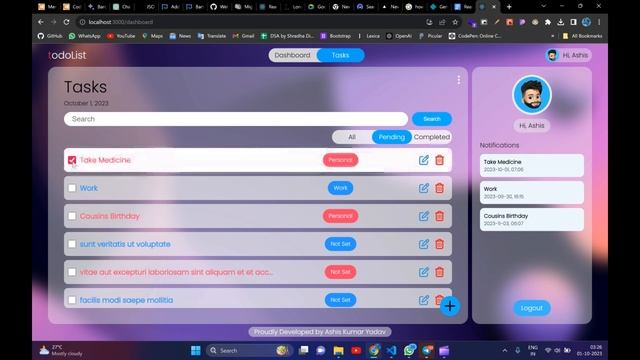
Task: Open the Work notification card
Action: point(532,192)
